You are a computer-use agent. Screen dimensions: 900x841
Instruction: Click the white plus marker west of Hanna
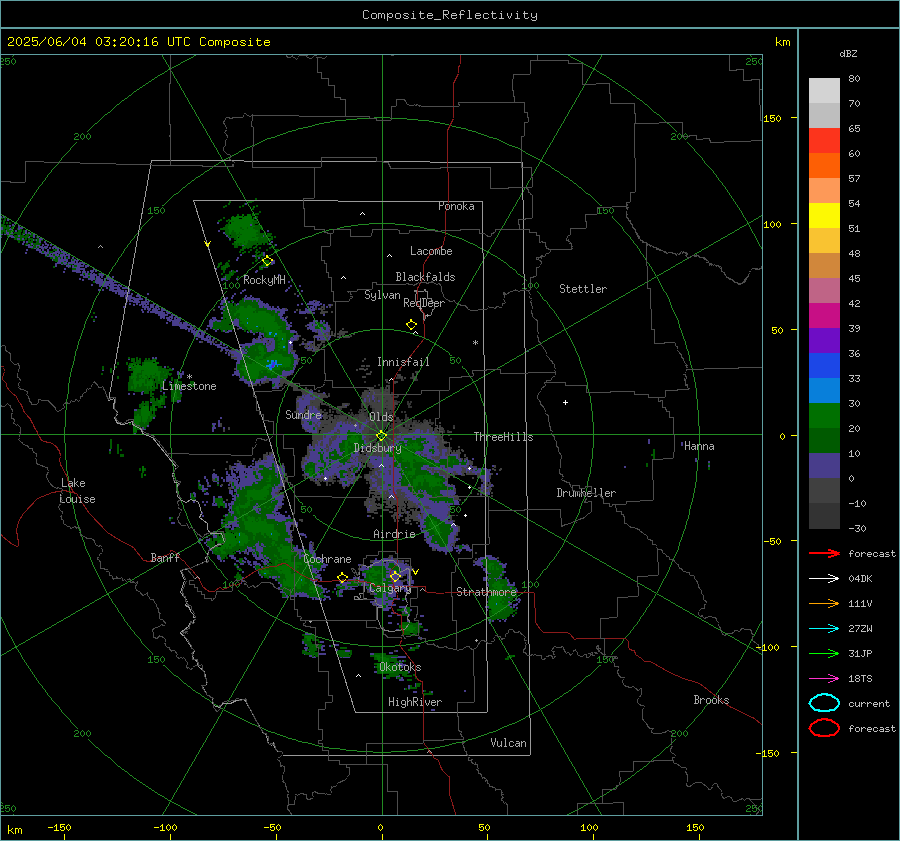tap(565, 402)
